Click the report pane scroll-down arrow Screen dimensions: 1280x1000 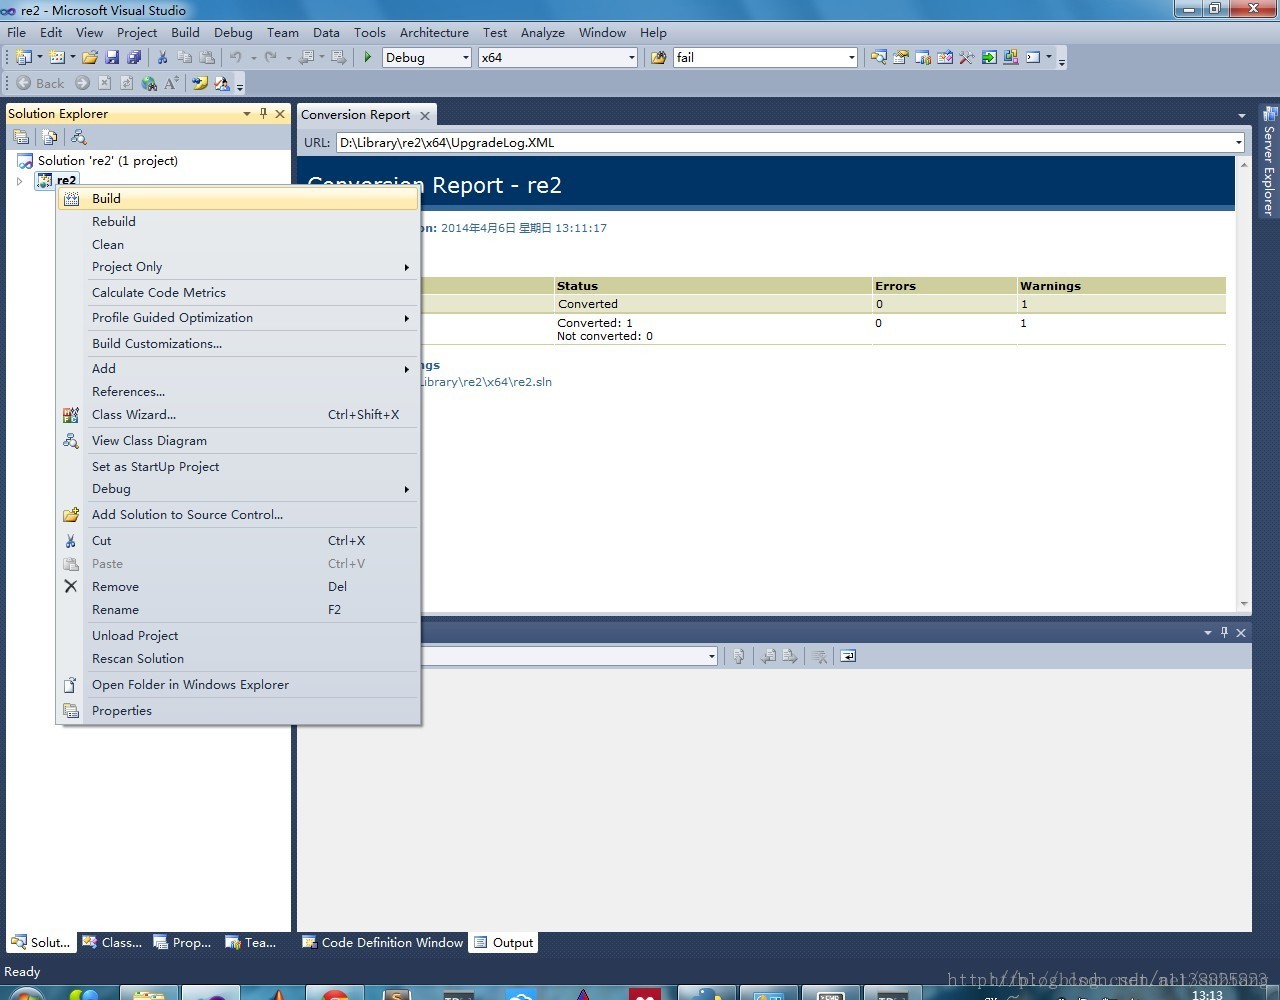(1244, 604)
